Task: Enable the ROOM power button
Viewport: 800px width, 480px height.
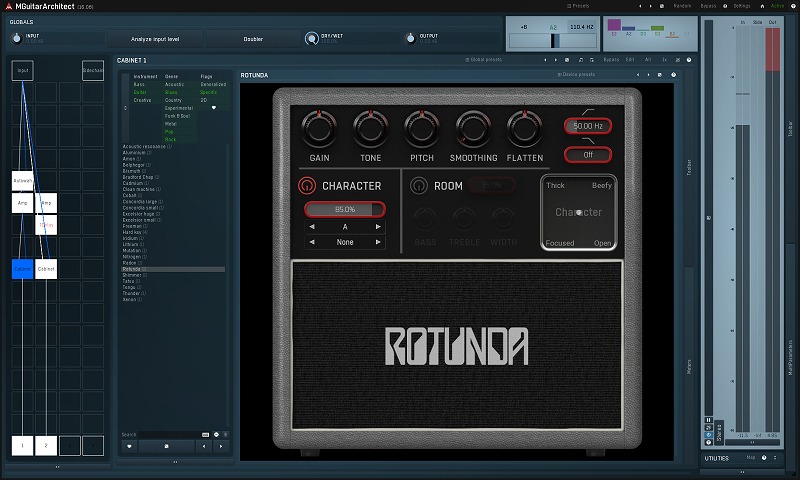Action: coord(418,186)
